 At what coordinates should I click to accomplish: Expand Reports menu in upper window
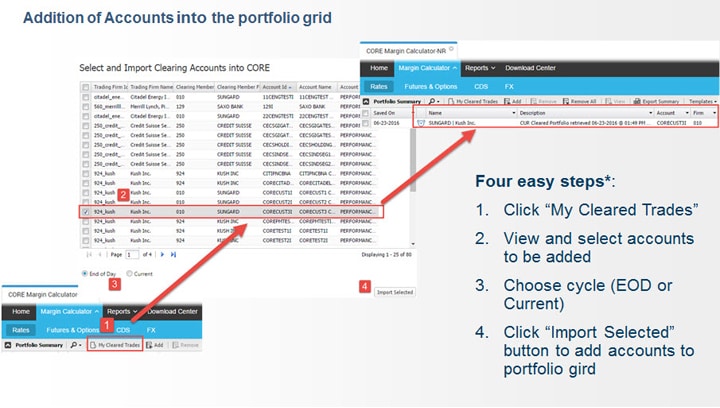pos(480,68)
